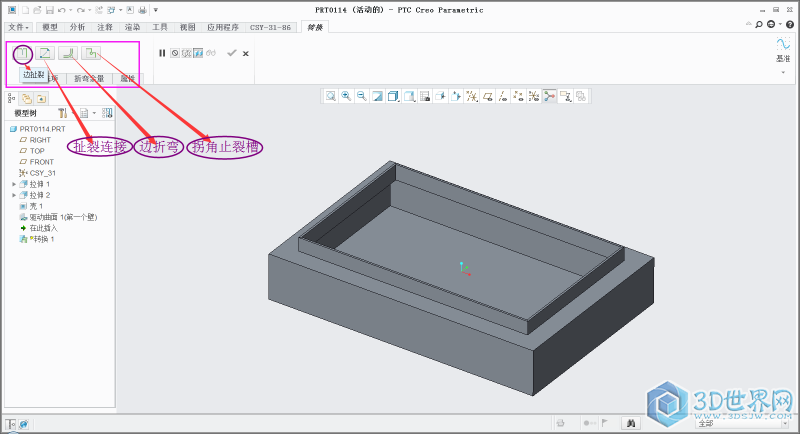Select the Edge Bend tool icon
This screenshot has height=434, width=800.
68,53
